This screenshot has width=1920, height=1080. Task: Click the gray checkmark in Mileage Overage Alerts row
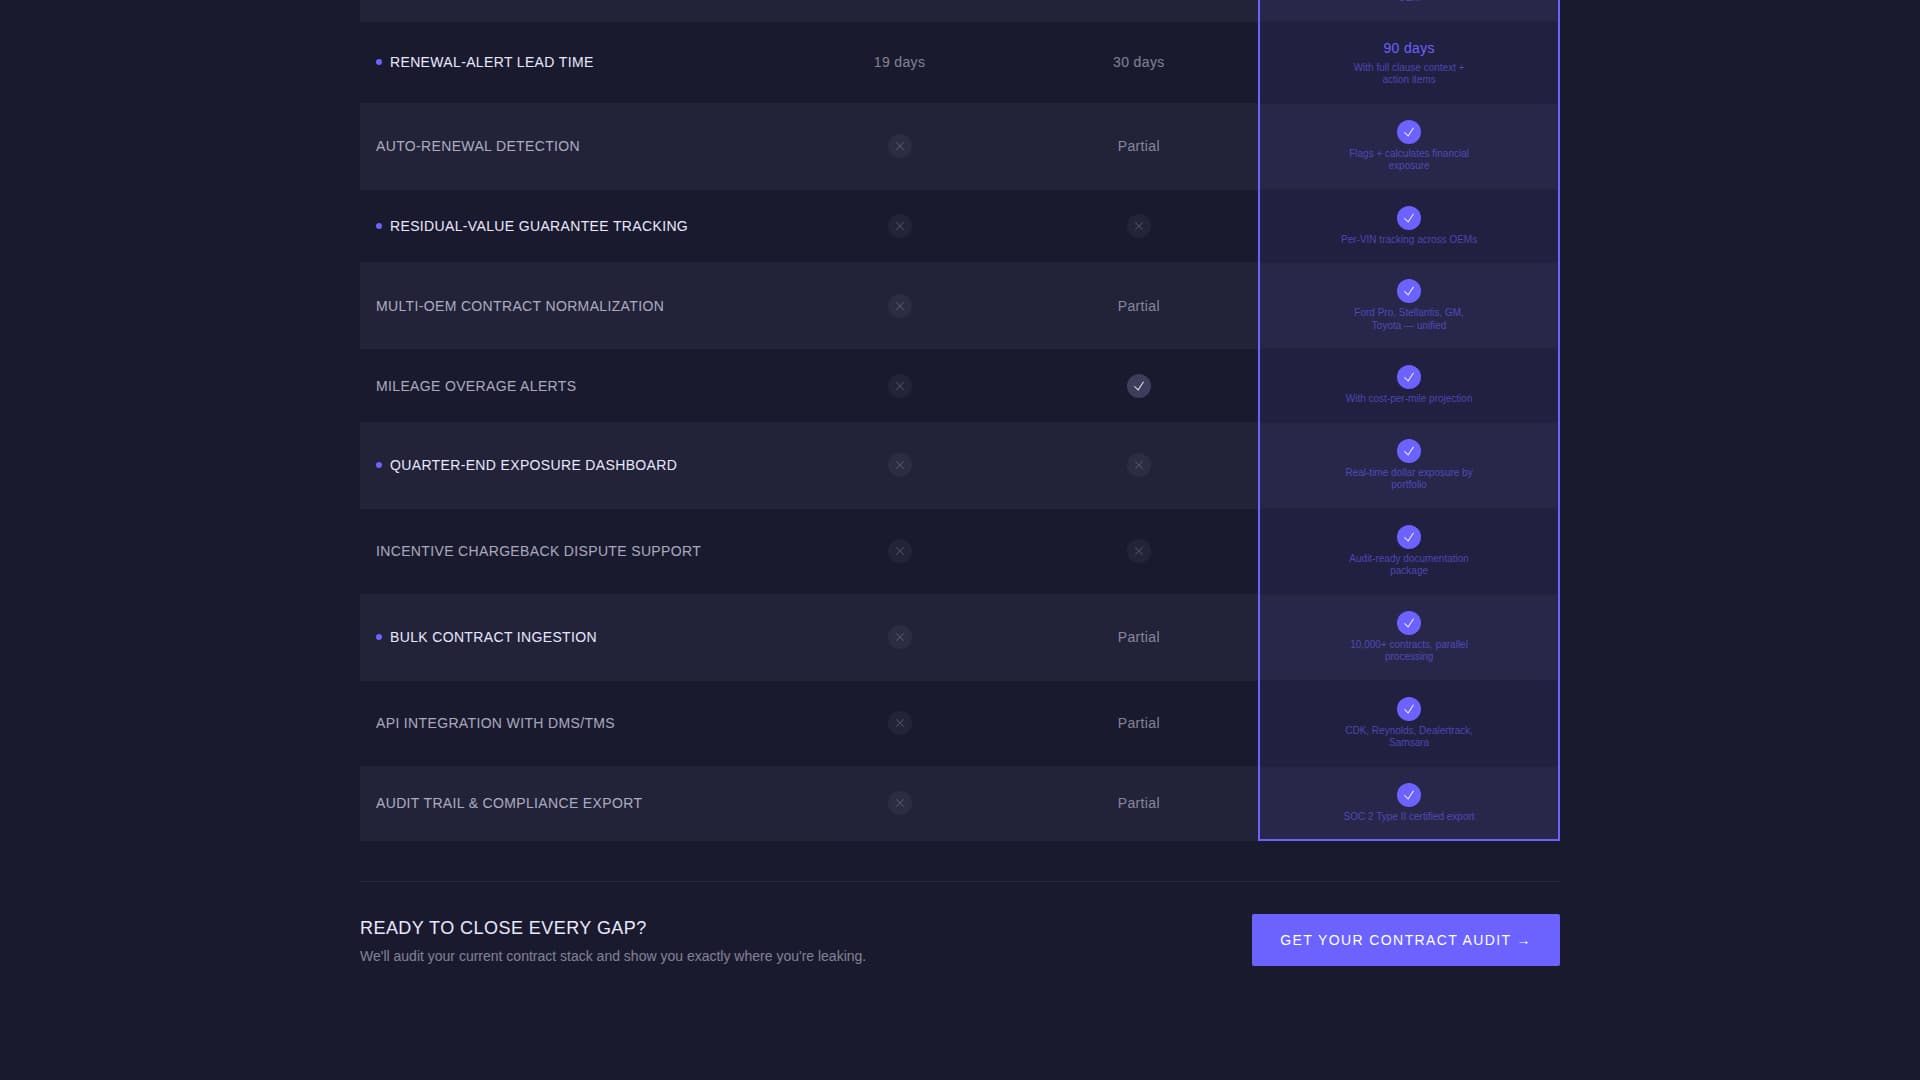[x=1138, y=386]
